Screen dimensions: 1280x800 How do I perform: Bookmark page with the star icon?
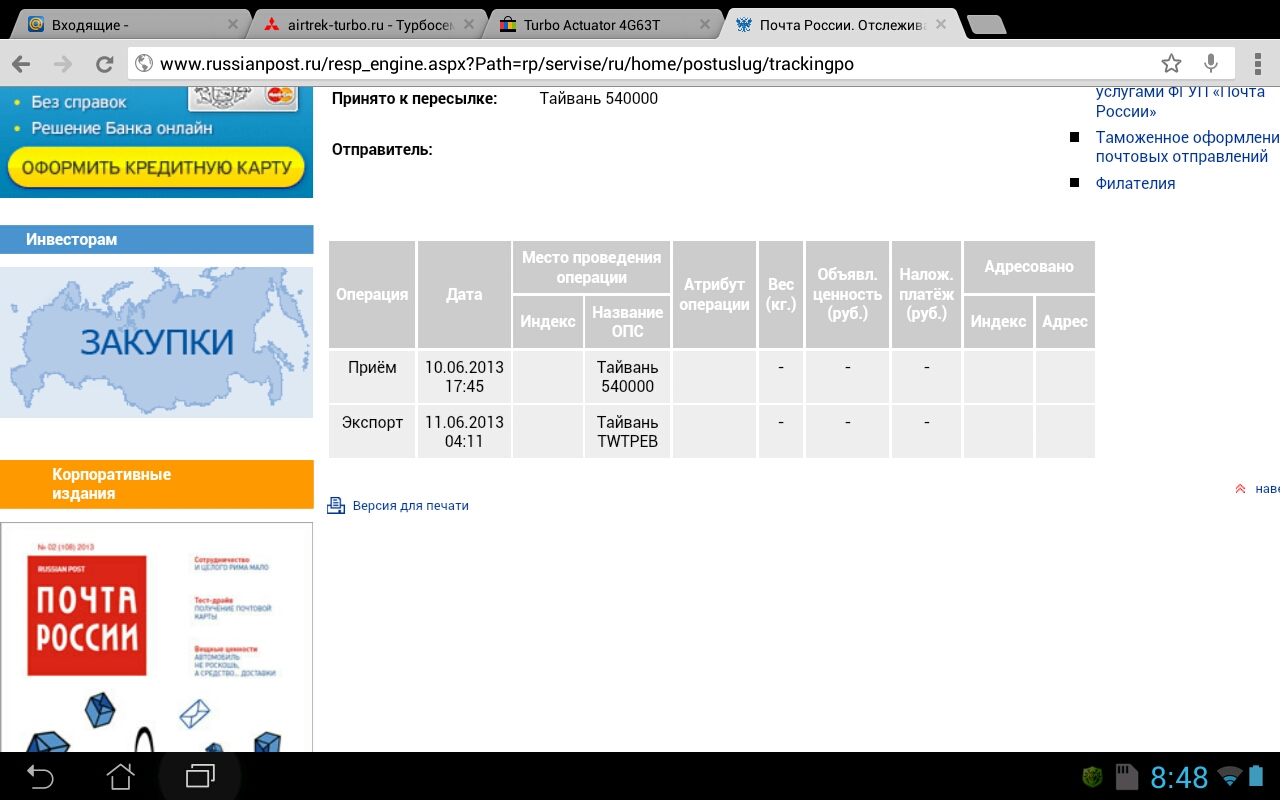tap(1171, 64)
